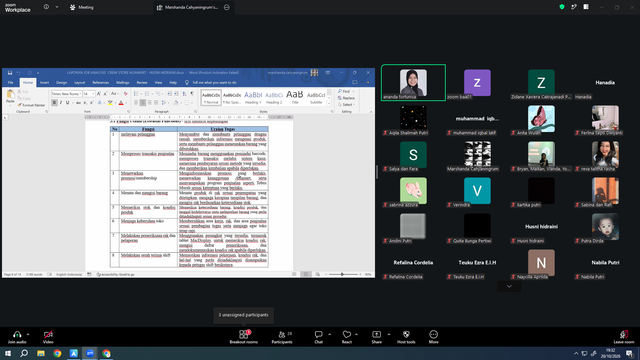The width and height of the screenshot is (640, 360).
Task: Expand audio options arrow beside Join audio
Action: pos(28,334)
